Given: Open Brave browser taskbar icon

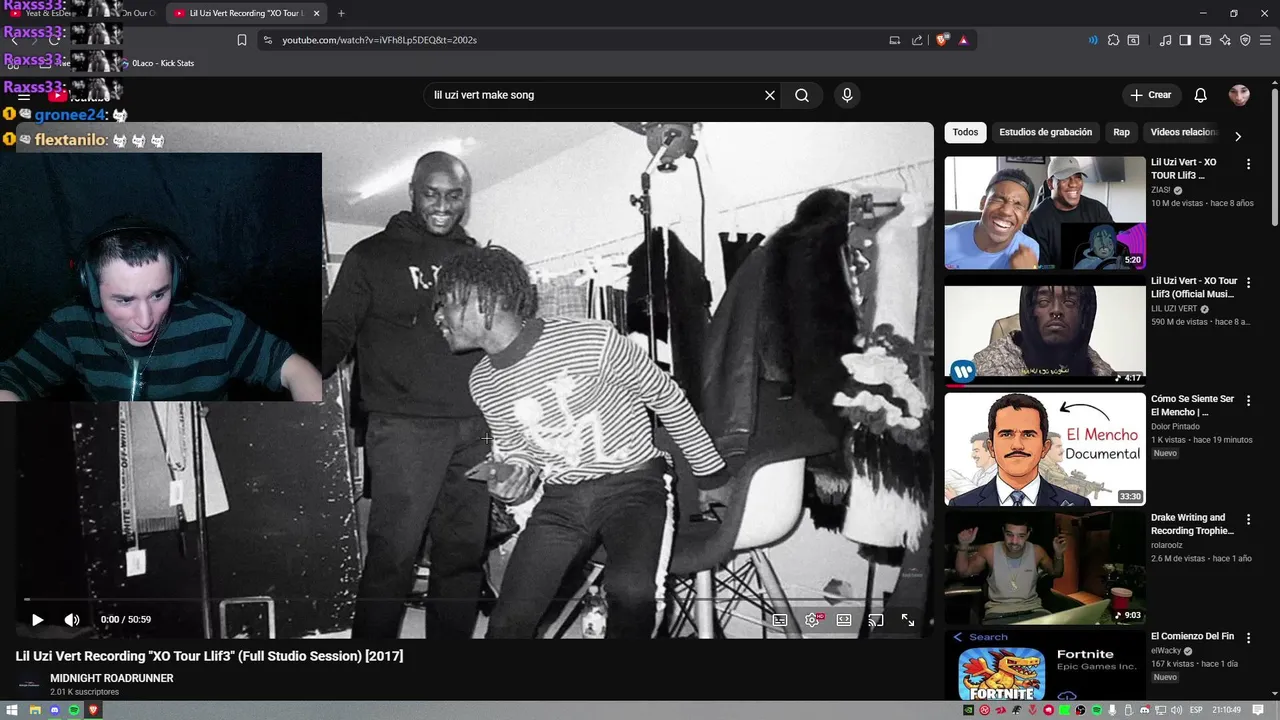Looking at the screenshot, I should [x=94, y=710].
